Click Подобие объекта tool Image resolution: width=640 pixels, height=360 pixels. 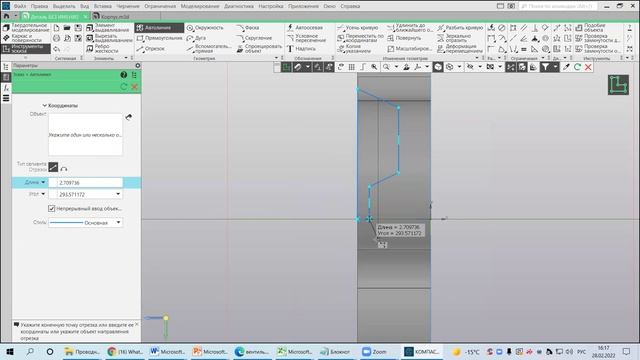pos(591,28)
